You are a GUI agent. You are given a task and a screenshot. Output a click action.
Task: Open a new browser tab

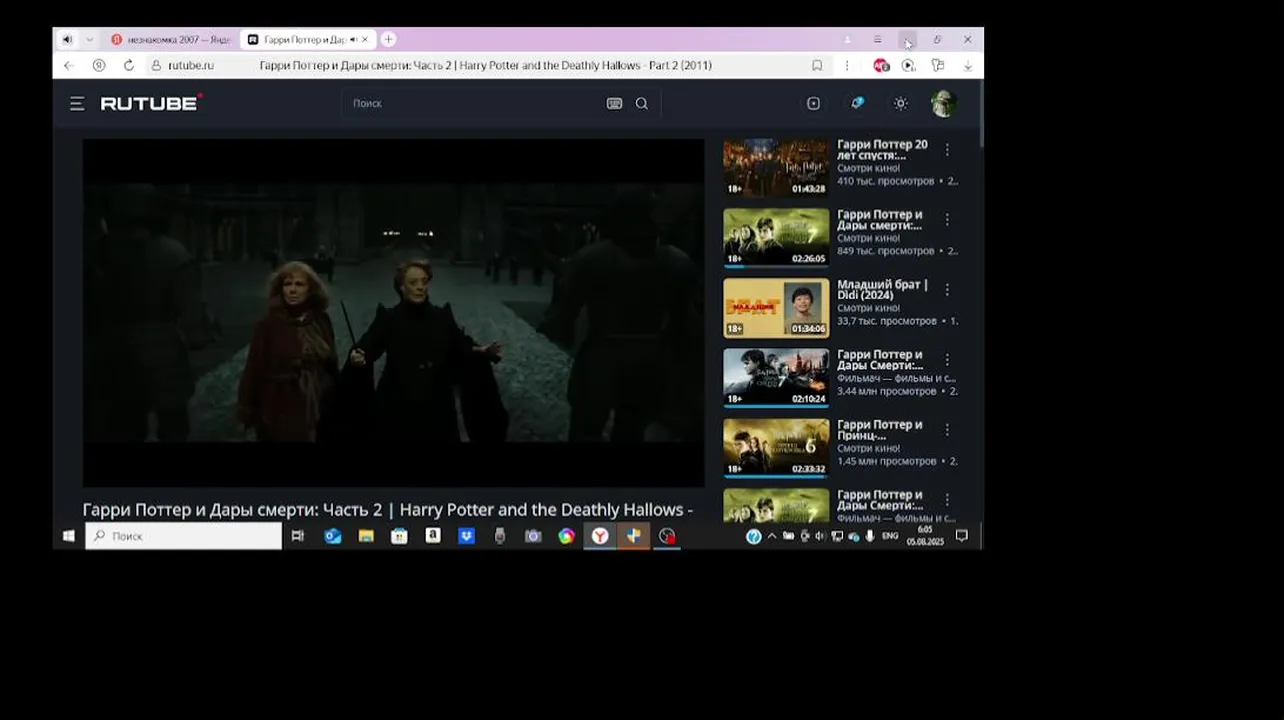[x=388, y=39]
